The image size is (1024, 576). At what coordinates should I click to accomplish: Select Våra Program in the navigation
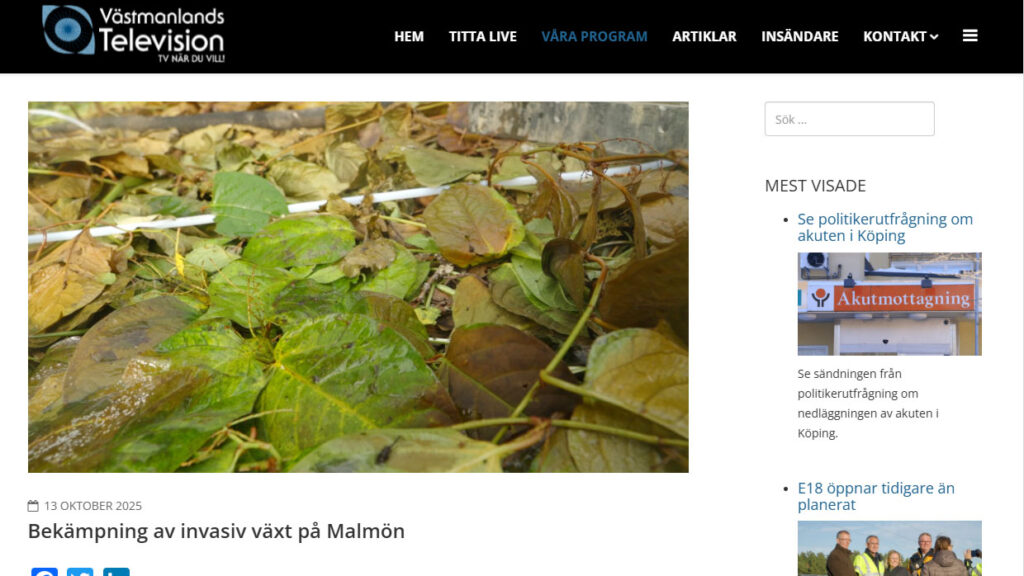click(x=594, y=37)
